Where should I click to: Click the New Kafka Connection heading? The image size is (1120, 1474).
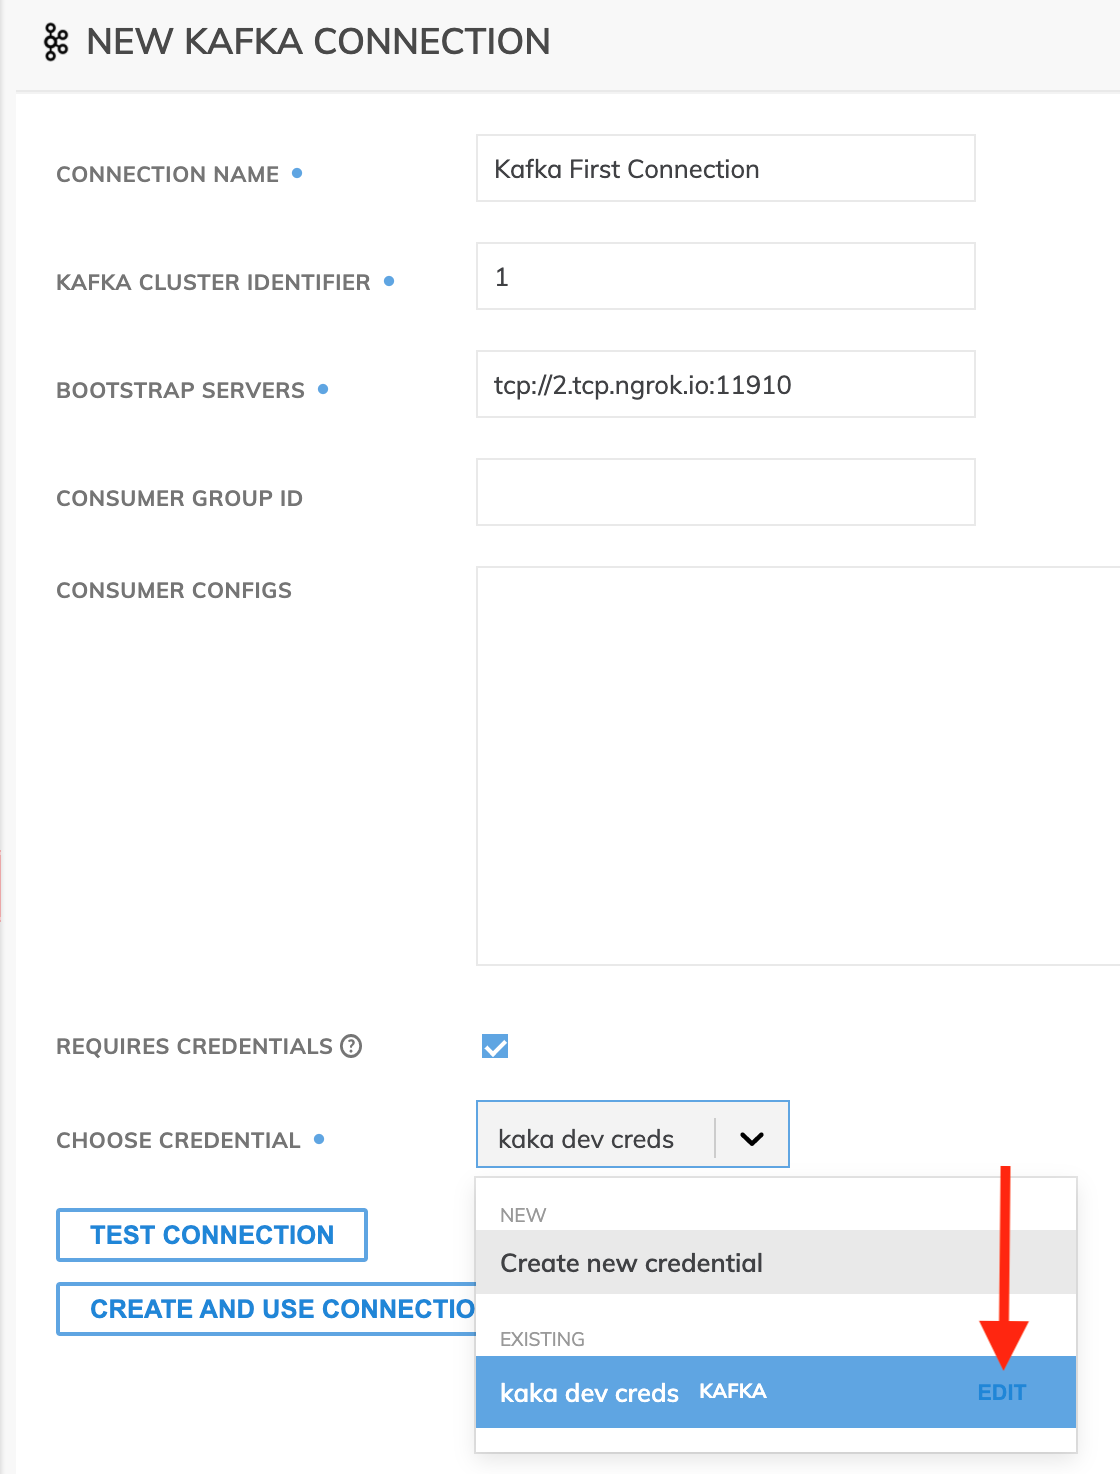point(318,42)
